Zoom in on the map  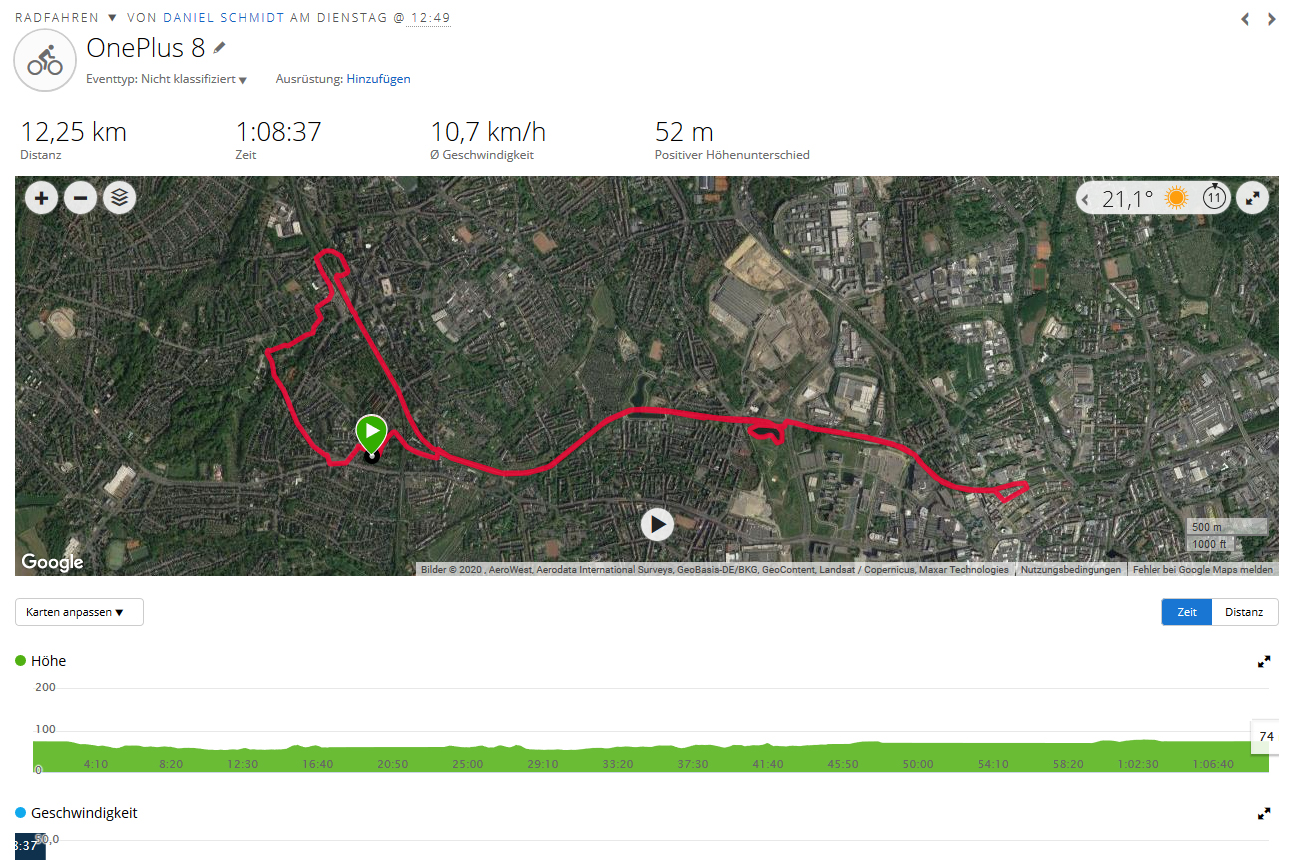click(41, 198)
